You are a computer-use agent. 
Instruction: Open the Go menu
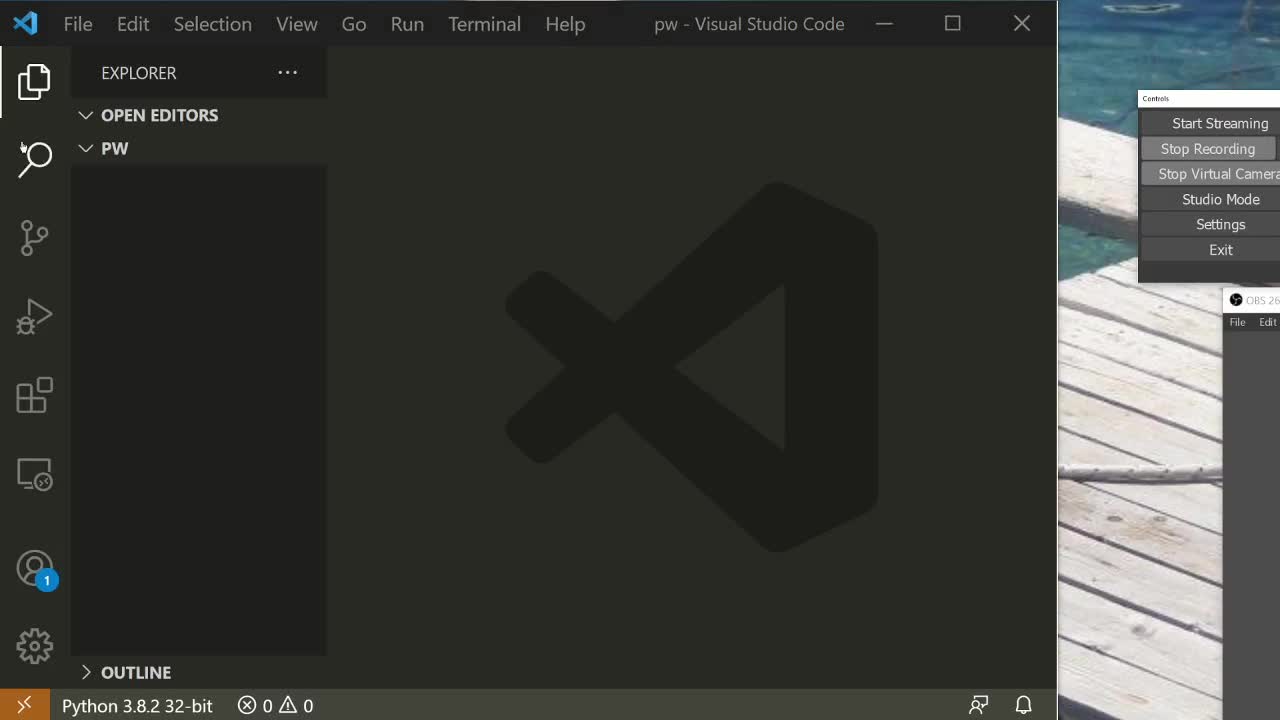(353, 24)
